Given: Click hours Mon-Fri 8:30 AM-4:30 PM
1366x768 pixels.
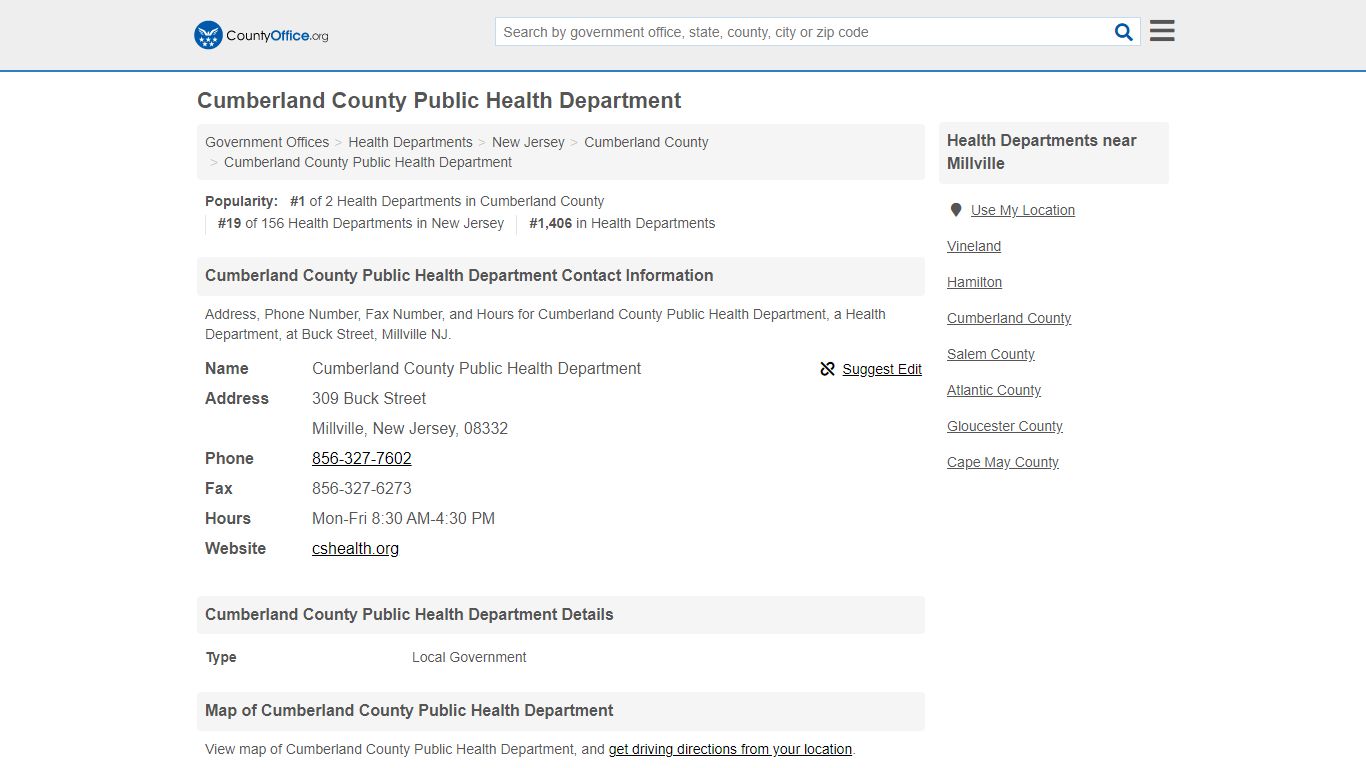Looking at the screenshot, I should click(x=403, y=518).
